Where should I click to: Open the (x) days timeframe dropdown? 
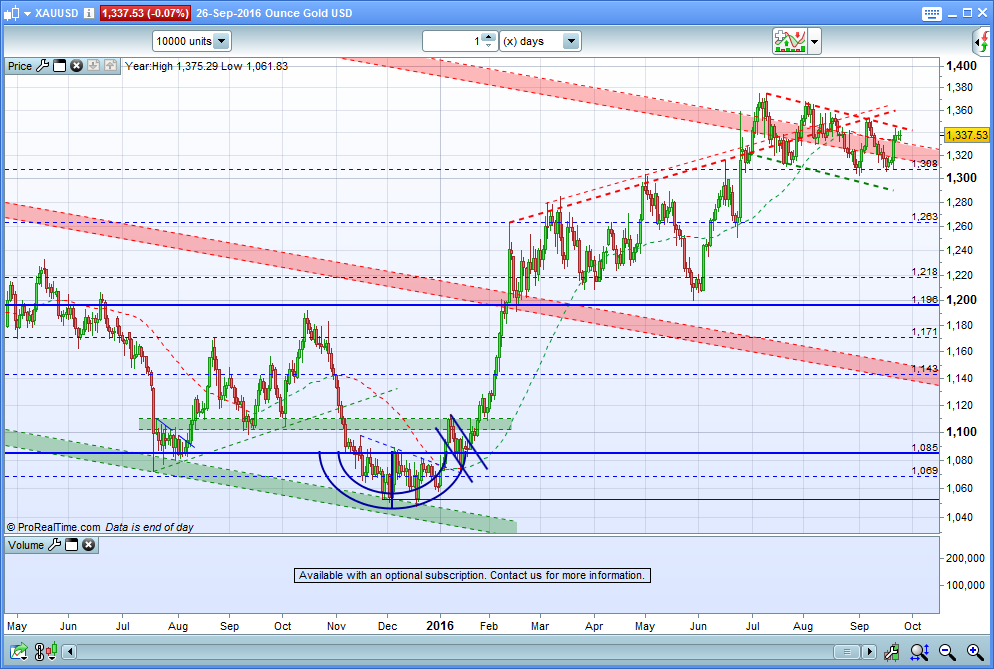(540, 41)
